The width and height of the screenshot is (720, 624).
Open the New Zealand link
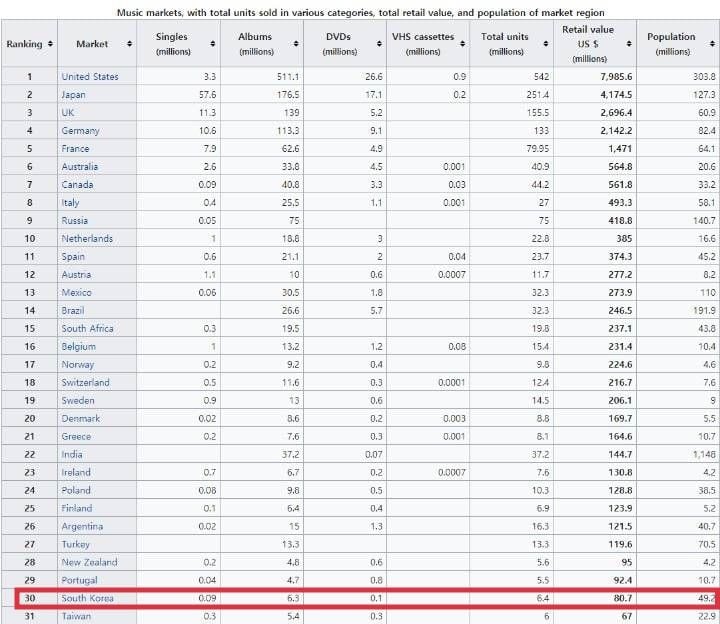[89, 563]
